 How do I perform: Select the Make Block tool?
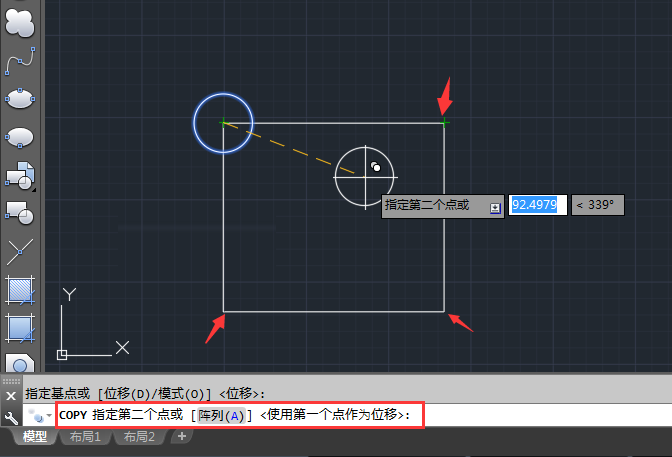coord(20,213)
